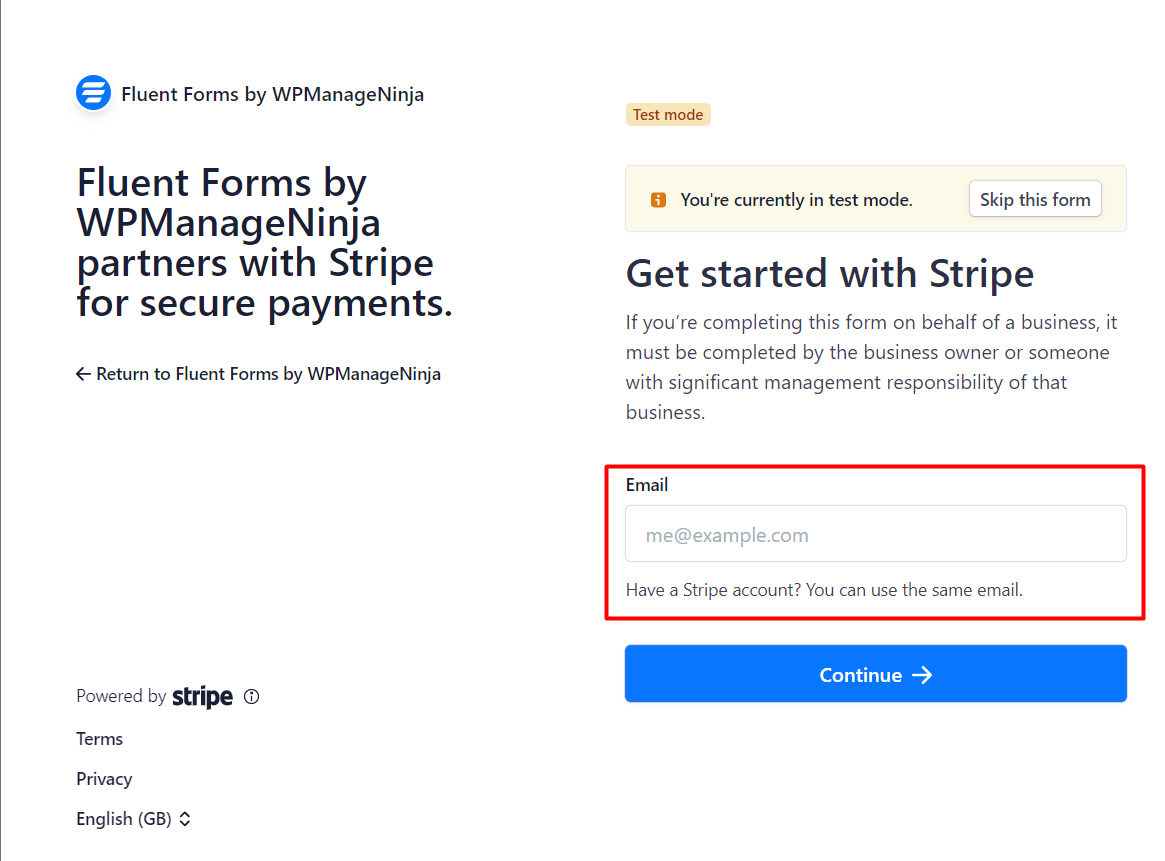1165x861 pixels.
Task: Click the Email field label
Action: point(647,485)
